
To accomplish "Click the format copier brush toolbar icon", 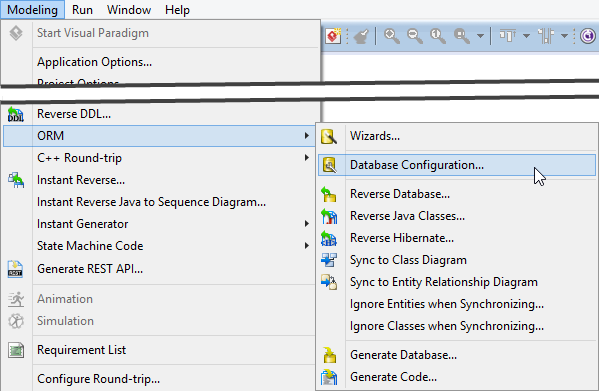I will coord(361,36).
